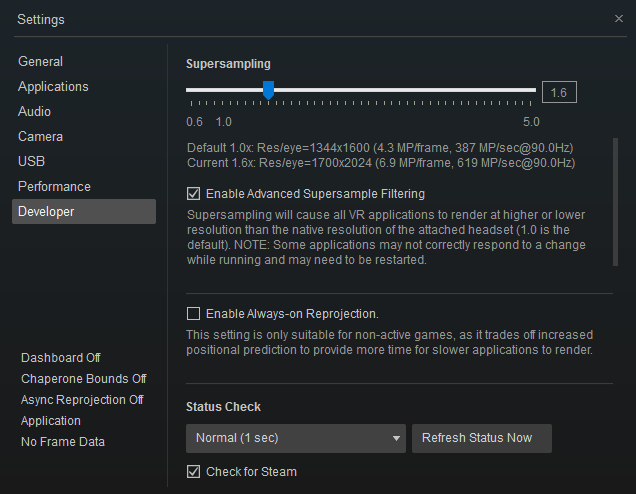The height and width of the screenshot is (494, 636).
Task: Select the Developer section
Action: pos(46,212)
